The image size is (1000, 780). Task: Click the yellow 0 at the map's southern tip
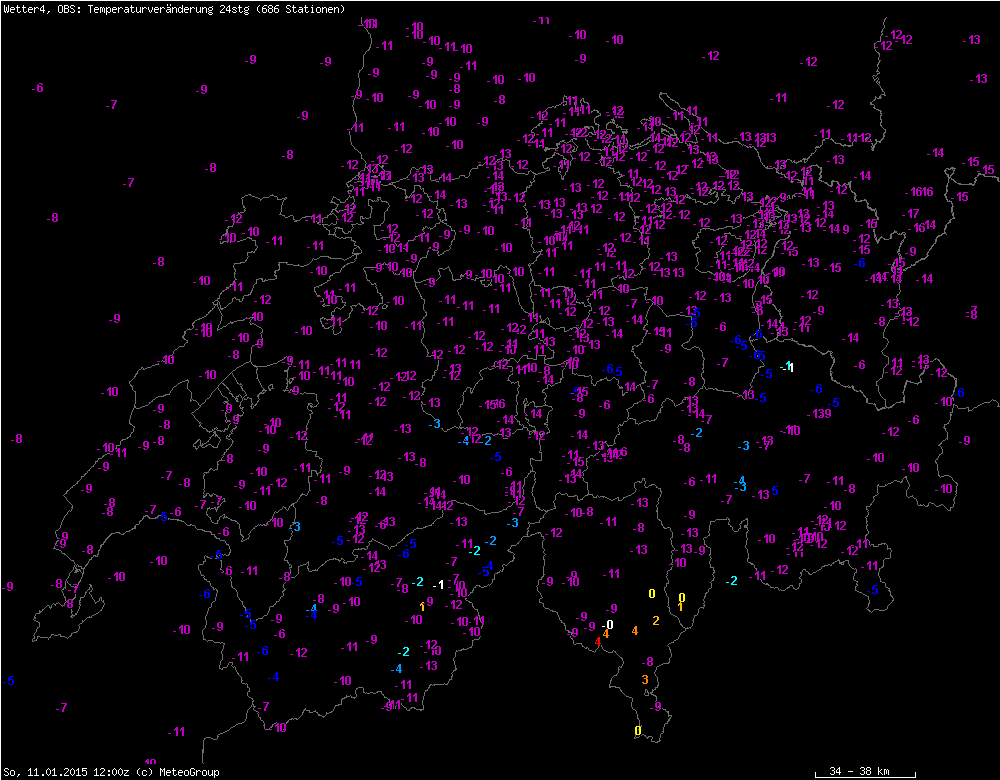click(x=637, y=731)
